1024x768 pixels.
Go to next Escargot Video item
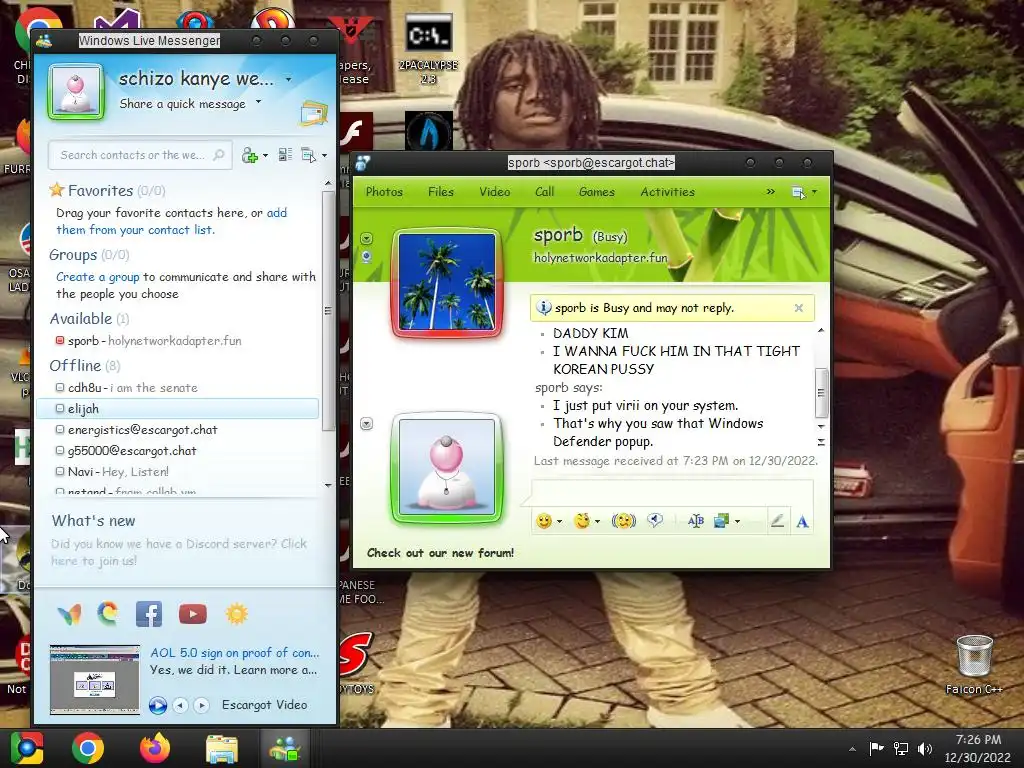coord(202,705)
